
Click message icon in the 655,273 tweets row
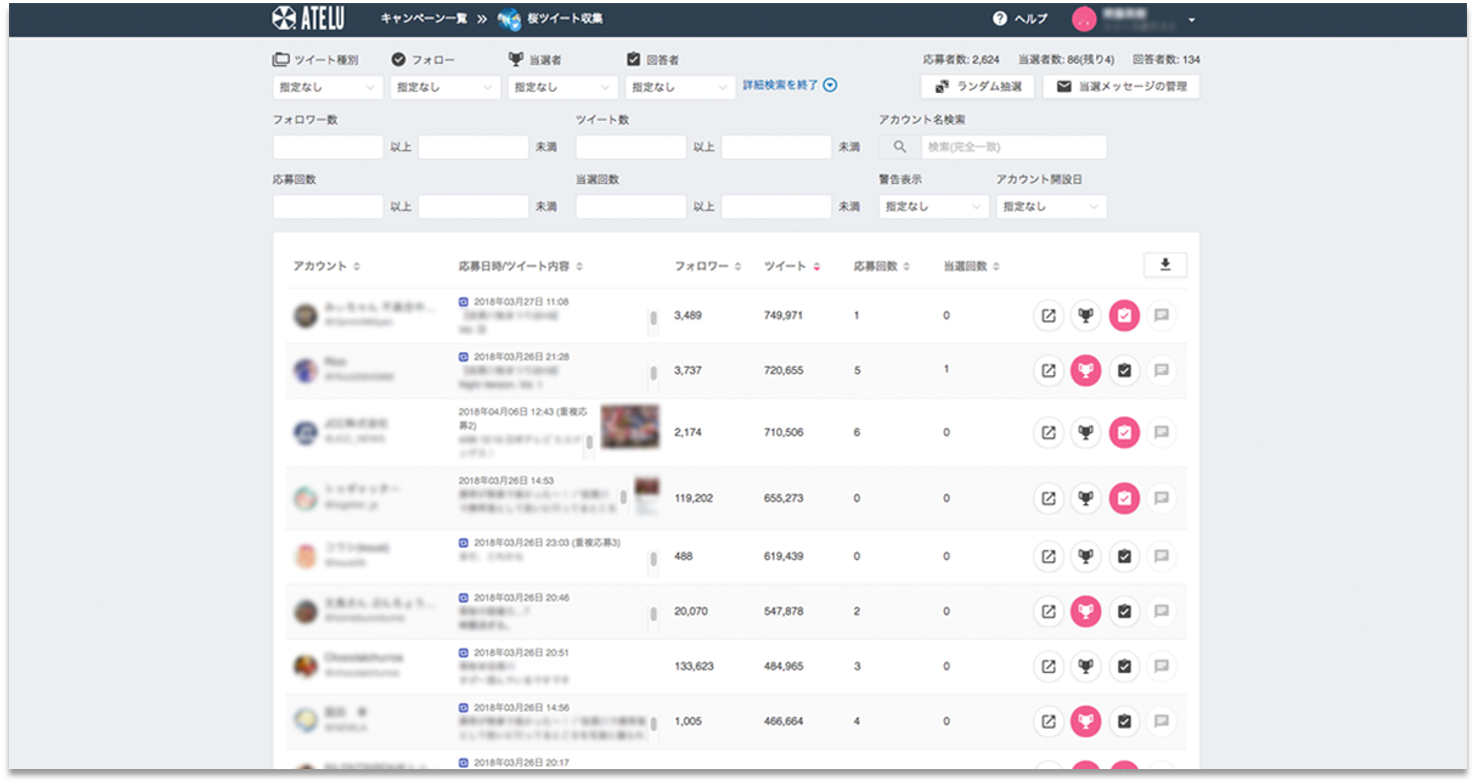click(x=1162, y=497)
